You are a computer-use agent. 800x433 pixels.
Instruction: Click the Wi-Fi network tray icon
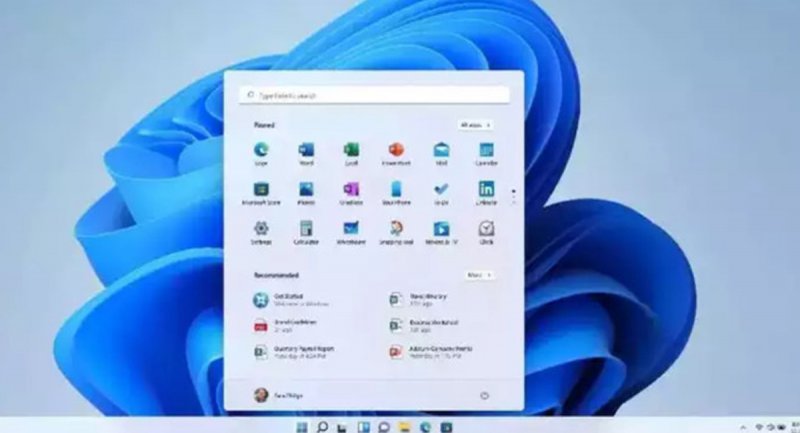tap(759, 427)
